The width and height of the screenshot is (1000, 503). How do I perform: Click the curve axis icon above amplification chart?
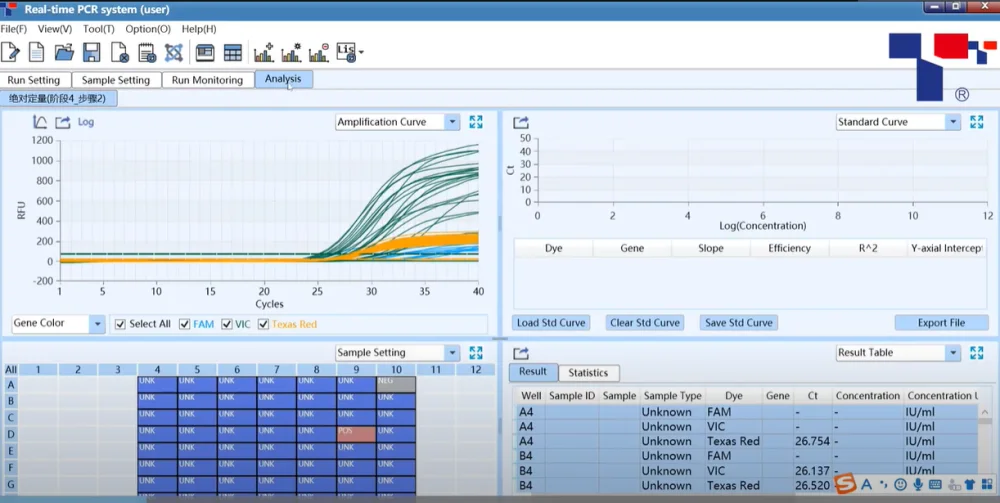click(x=40, y=122)
